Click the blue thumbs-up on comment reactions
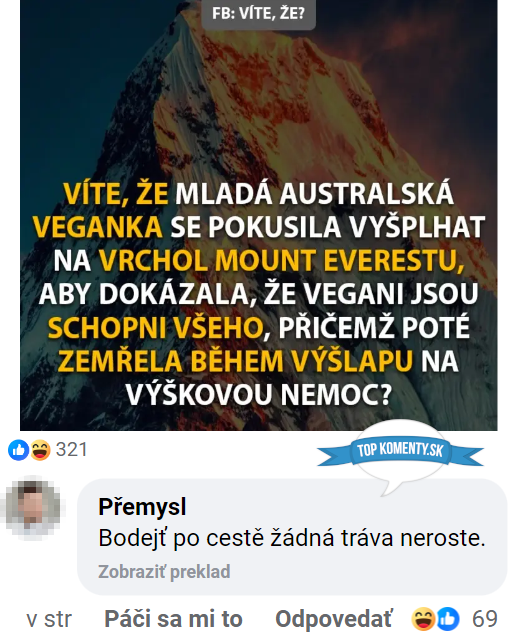518x635 pixels. click(x=448, y=619)
